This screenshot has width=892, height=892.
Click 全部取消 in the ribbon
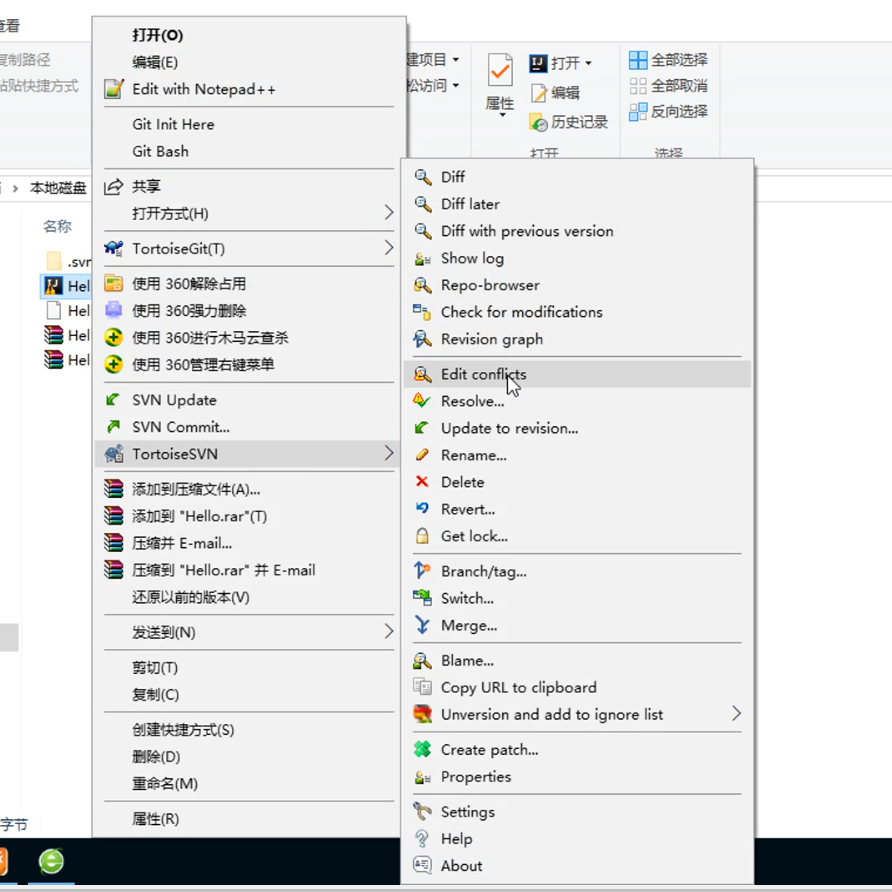pyautogui.click(x=668, y=86)
